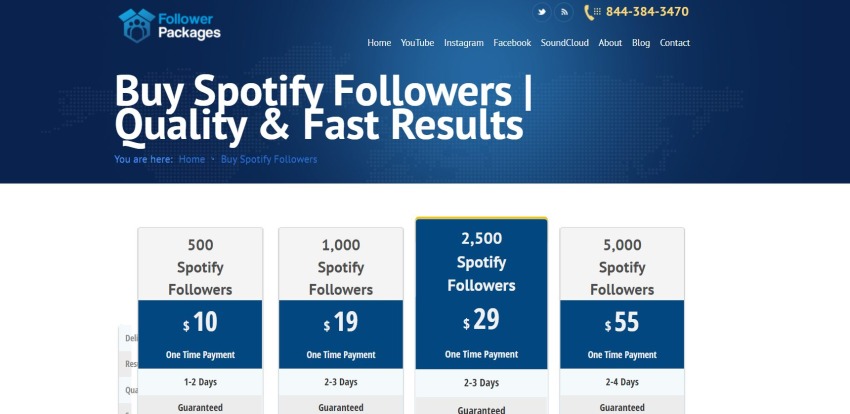Open the YouTube menu item
Image resolution: width=850 pixels, height=414 pixels.
pyautogui.click(x=417, y=43)
